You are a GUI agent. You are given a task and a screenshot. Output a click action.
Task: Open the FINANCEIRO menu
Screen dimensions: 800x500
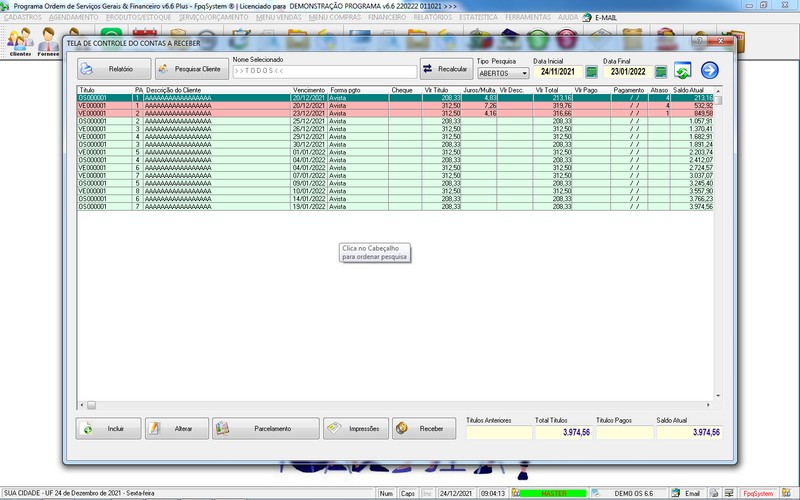386,18
